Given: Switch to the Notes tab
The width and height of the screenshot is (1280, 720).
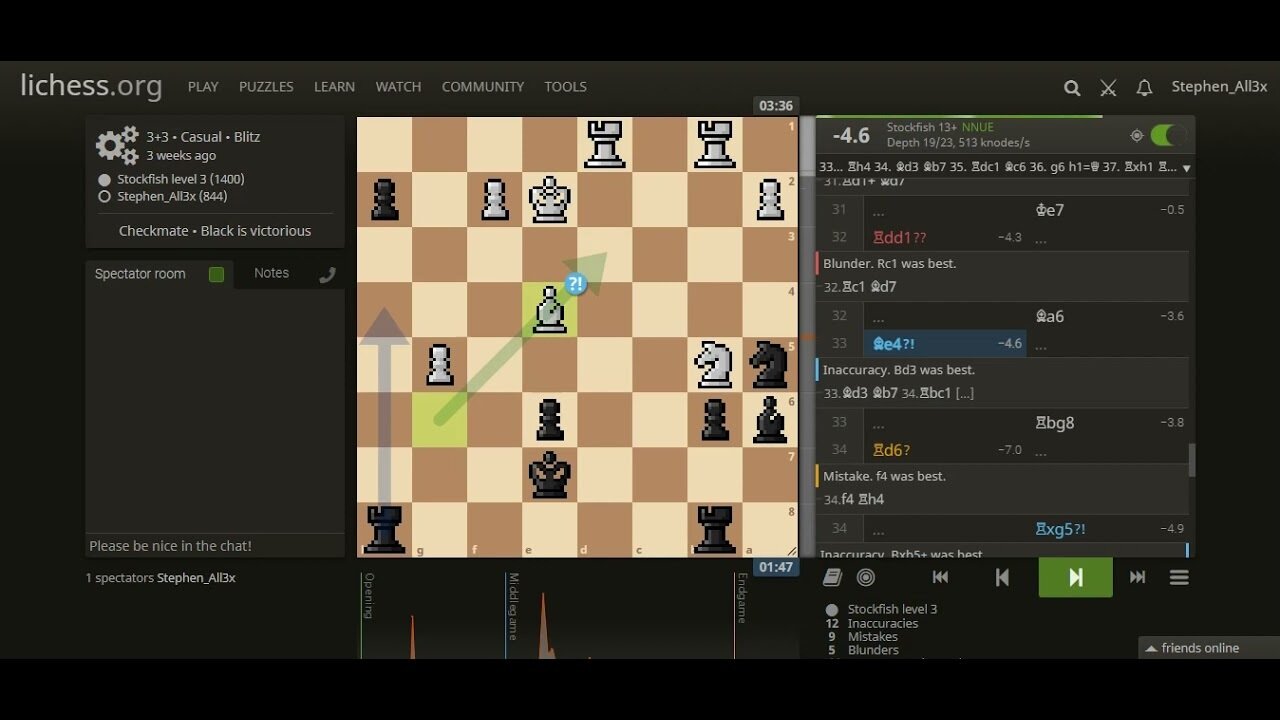Looking at the screenshot, I should 271,273.
